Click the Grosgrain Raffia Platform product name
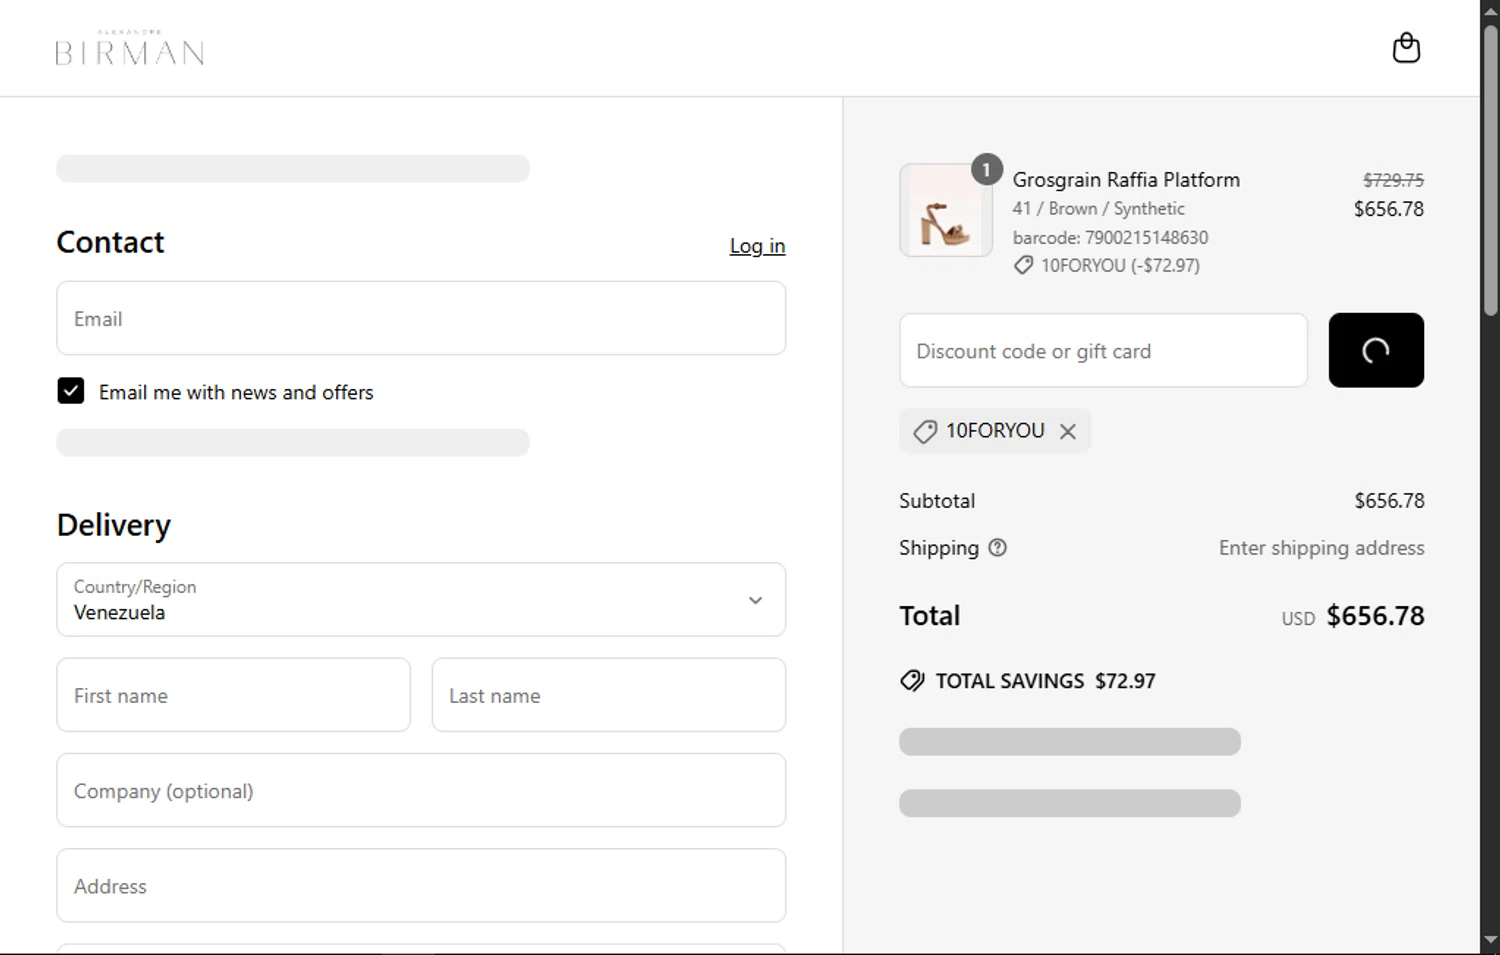 point(1126,180)
